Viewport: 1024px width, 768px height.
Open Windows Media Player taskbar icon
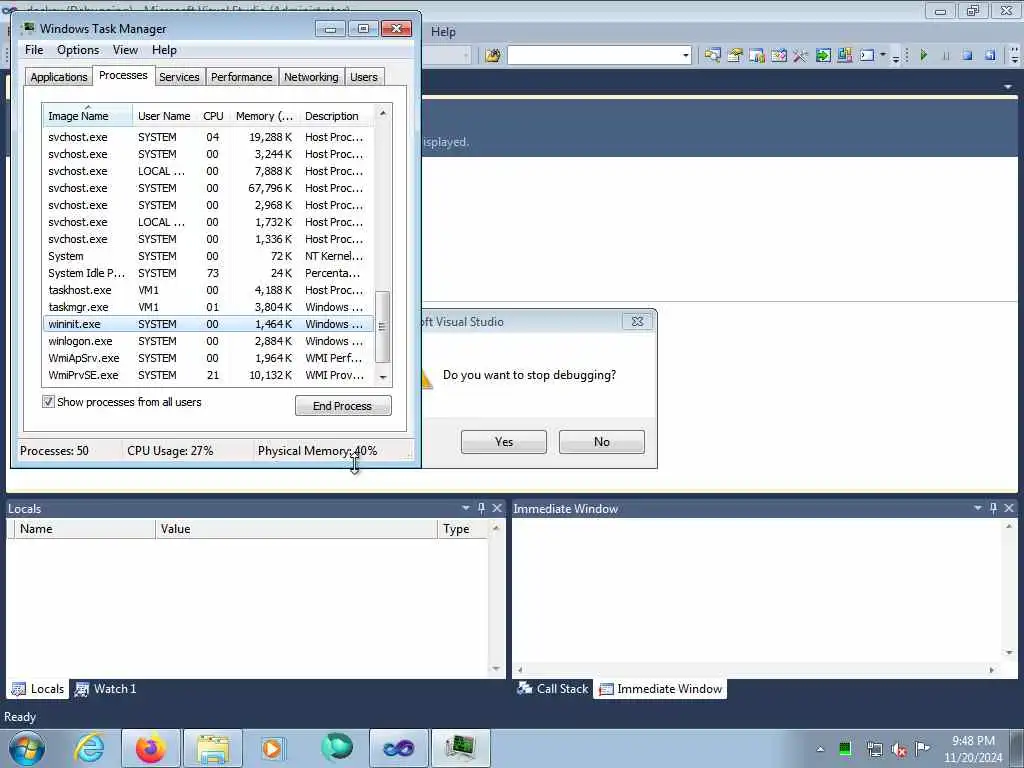272,748
